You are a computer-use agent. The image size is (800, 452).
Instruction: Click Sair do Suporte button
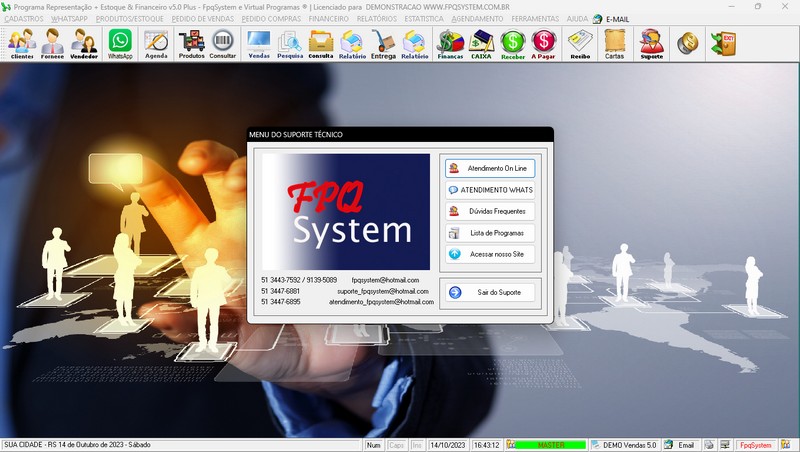490,292
